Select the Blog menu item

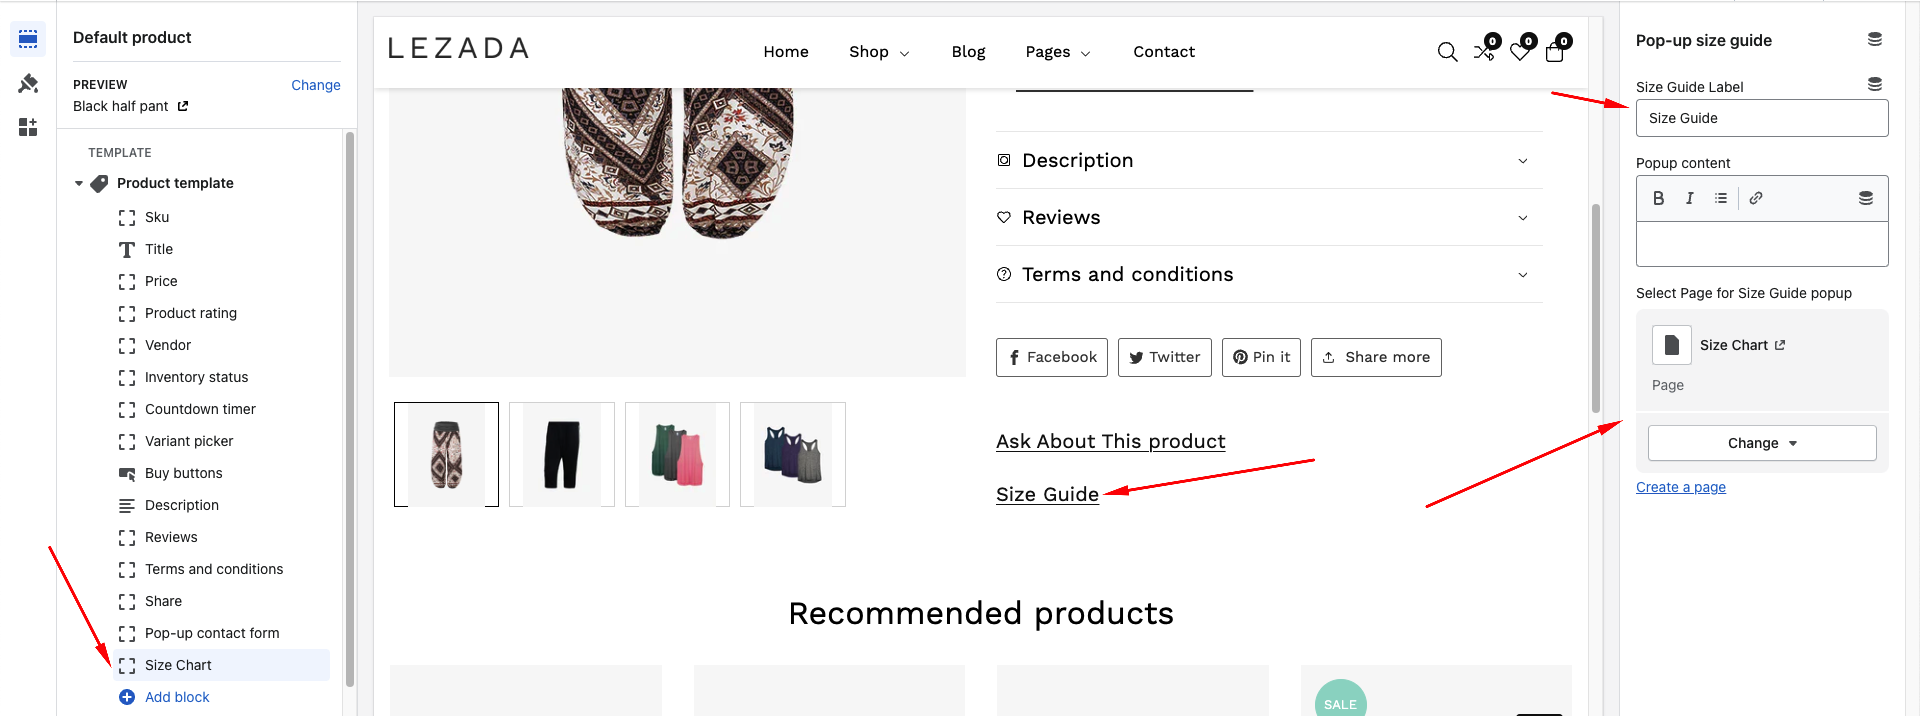(967, 51)
